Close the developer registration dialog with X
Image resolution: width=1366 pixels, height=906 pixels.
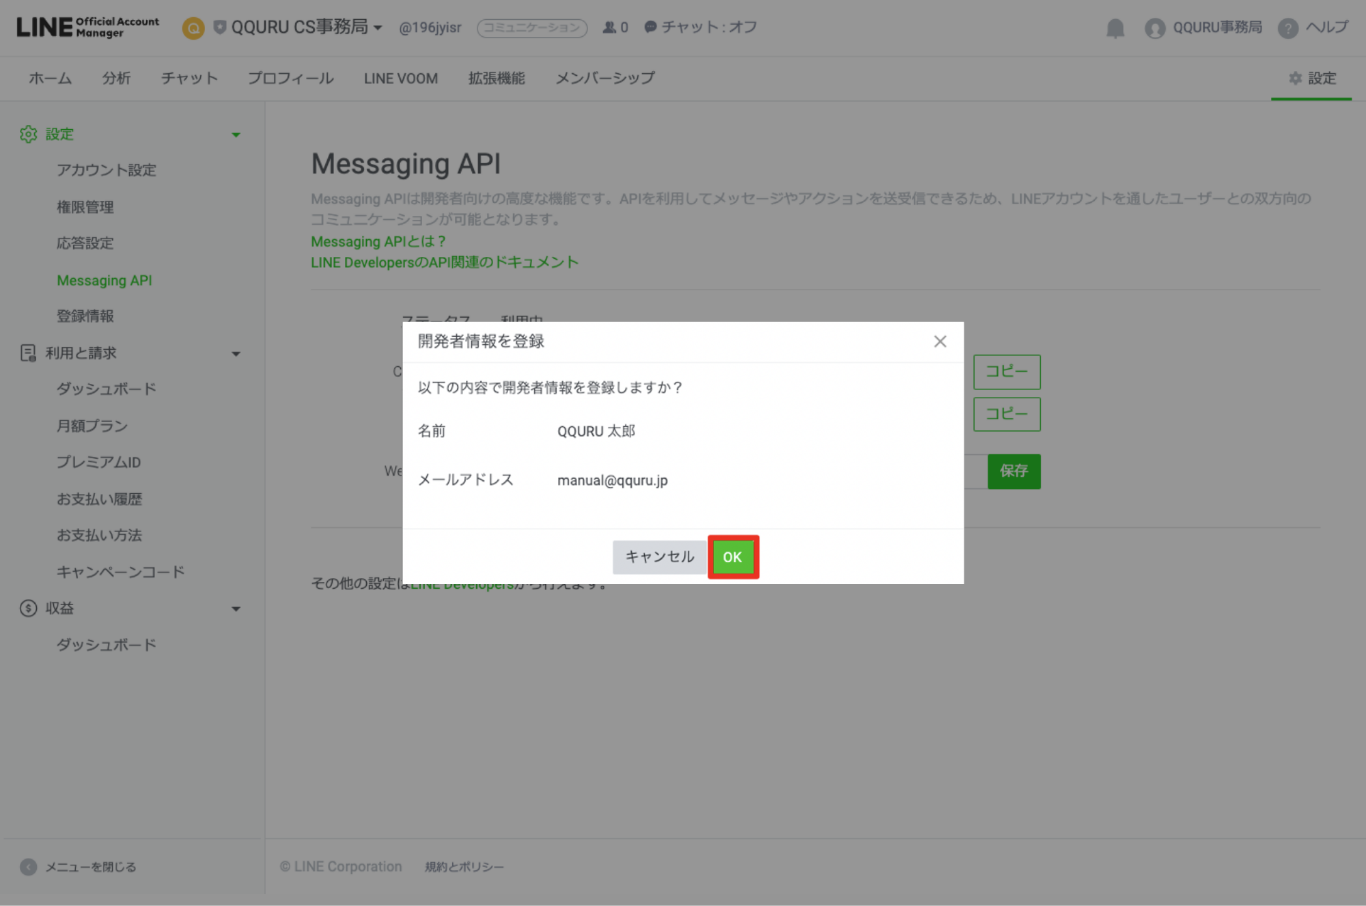[940, 342]
